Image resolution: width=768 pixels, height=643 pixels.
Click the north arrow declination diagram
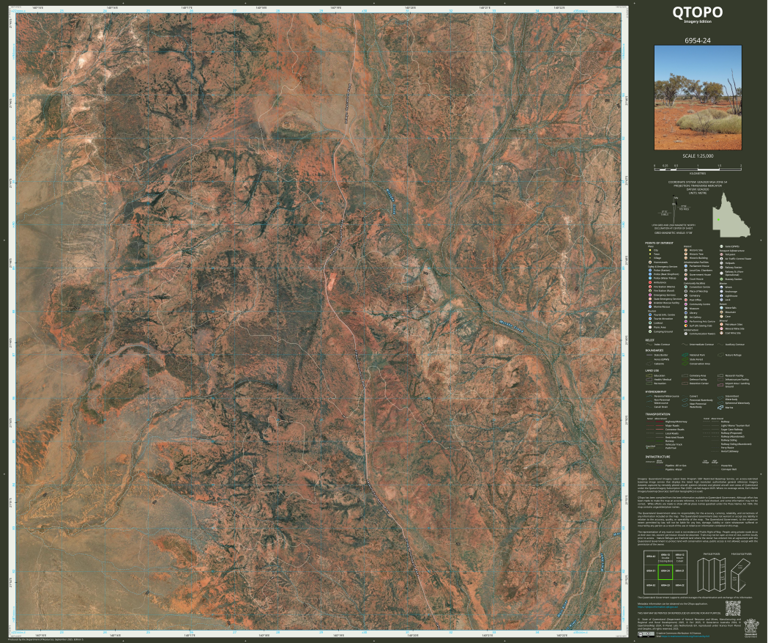674,209
